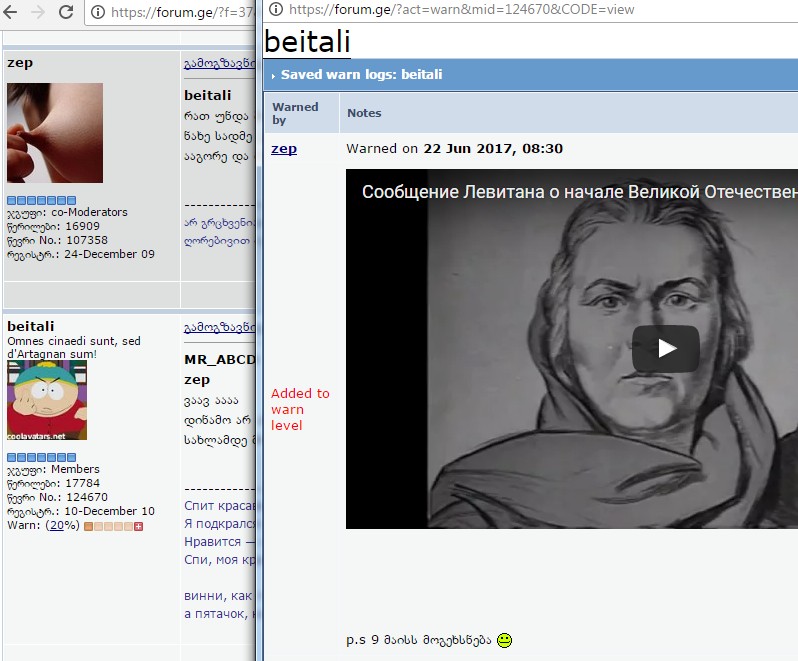Open beitali username in left forum post sidebar
This screenshot has width=798, height=661.
(x=31, y=326)
